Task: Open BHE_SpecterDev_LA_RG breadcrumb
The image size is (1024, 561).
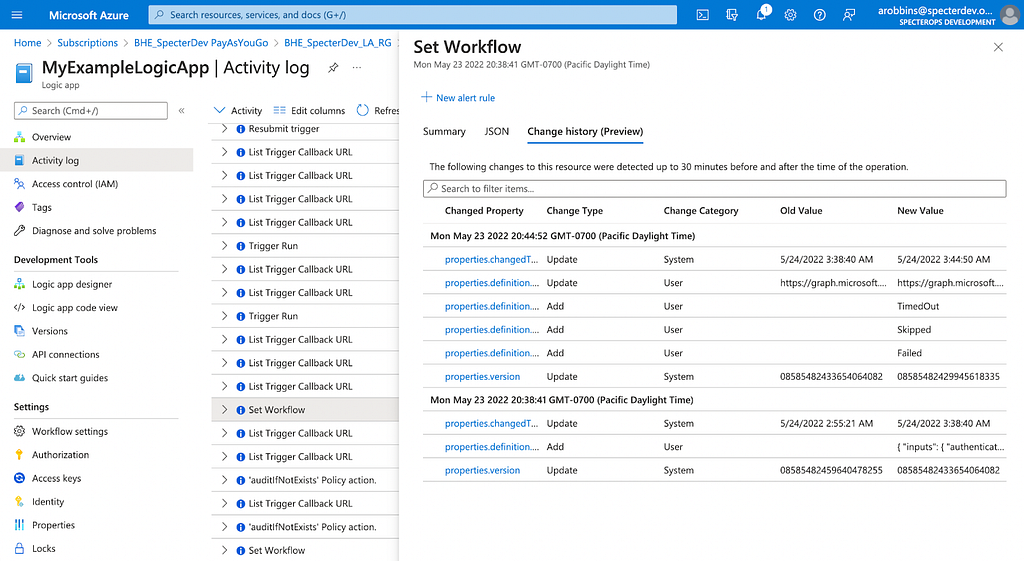Action: coord(338,42)
